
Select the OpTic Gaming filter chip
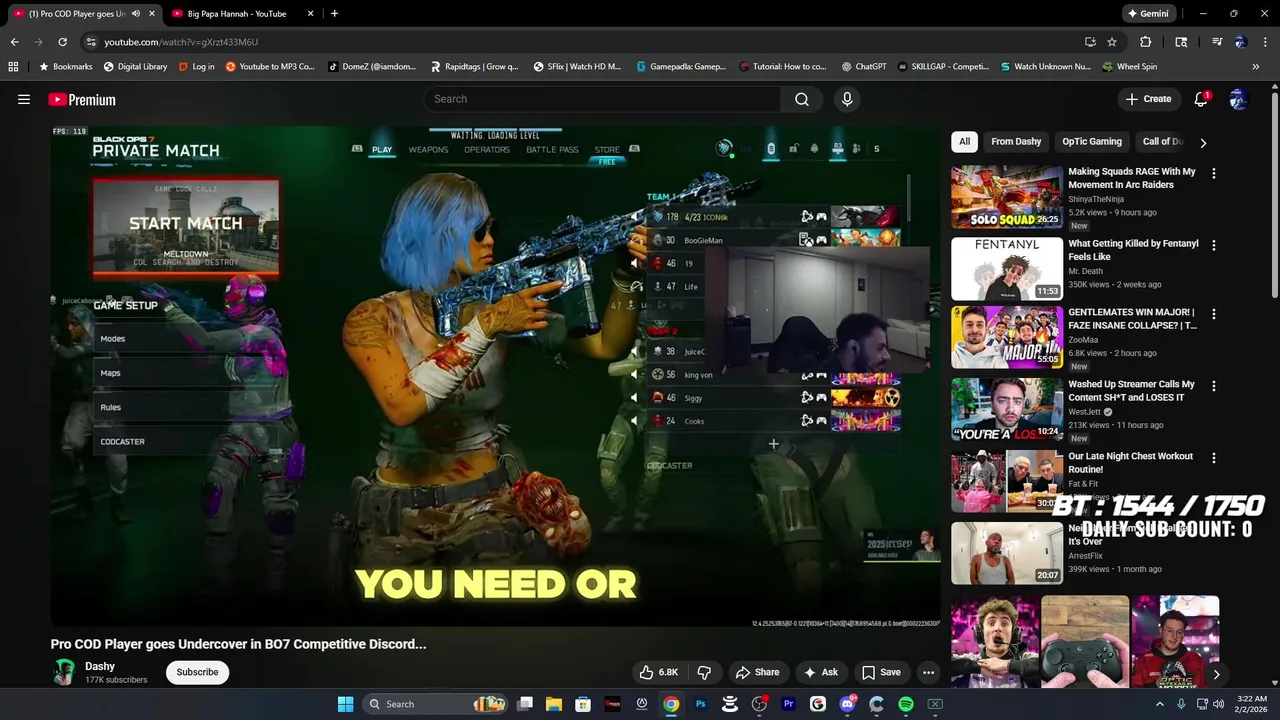pyautogui.click(x=1092, y=142)
